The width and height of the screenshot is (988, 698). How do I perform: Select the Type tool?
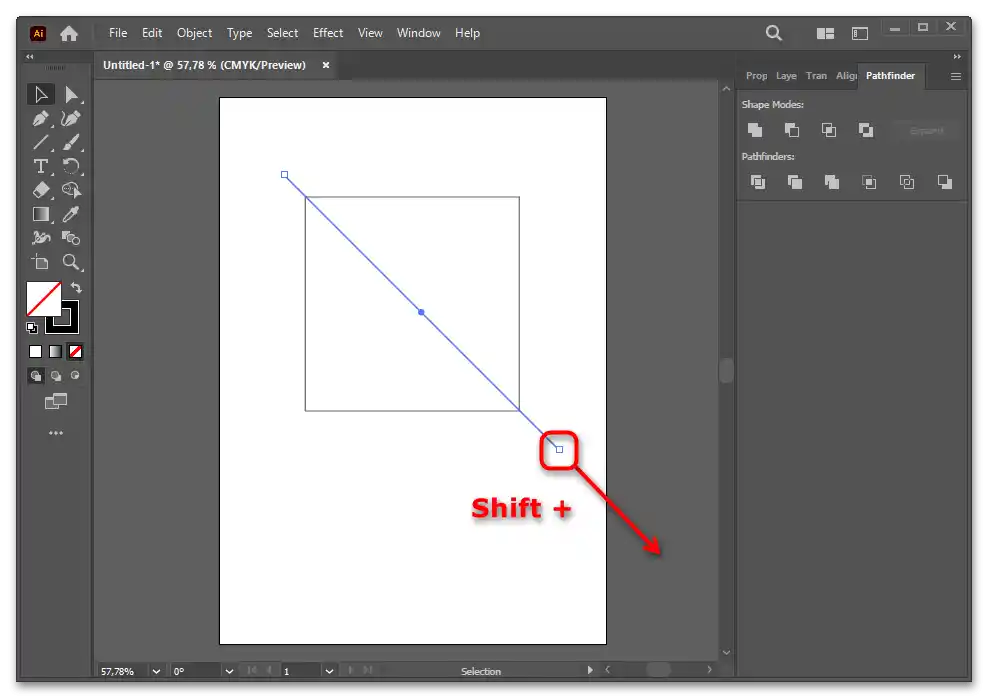41,166
